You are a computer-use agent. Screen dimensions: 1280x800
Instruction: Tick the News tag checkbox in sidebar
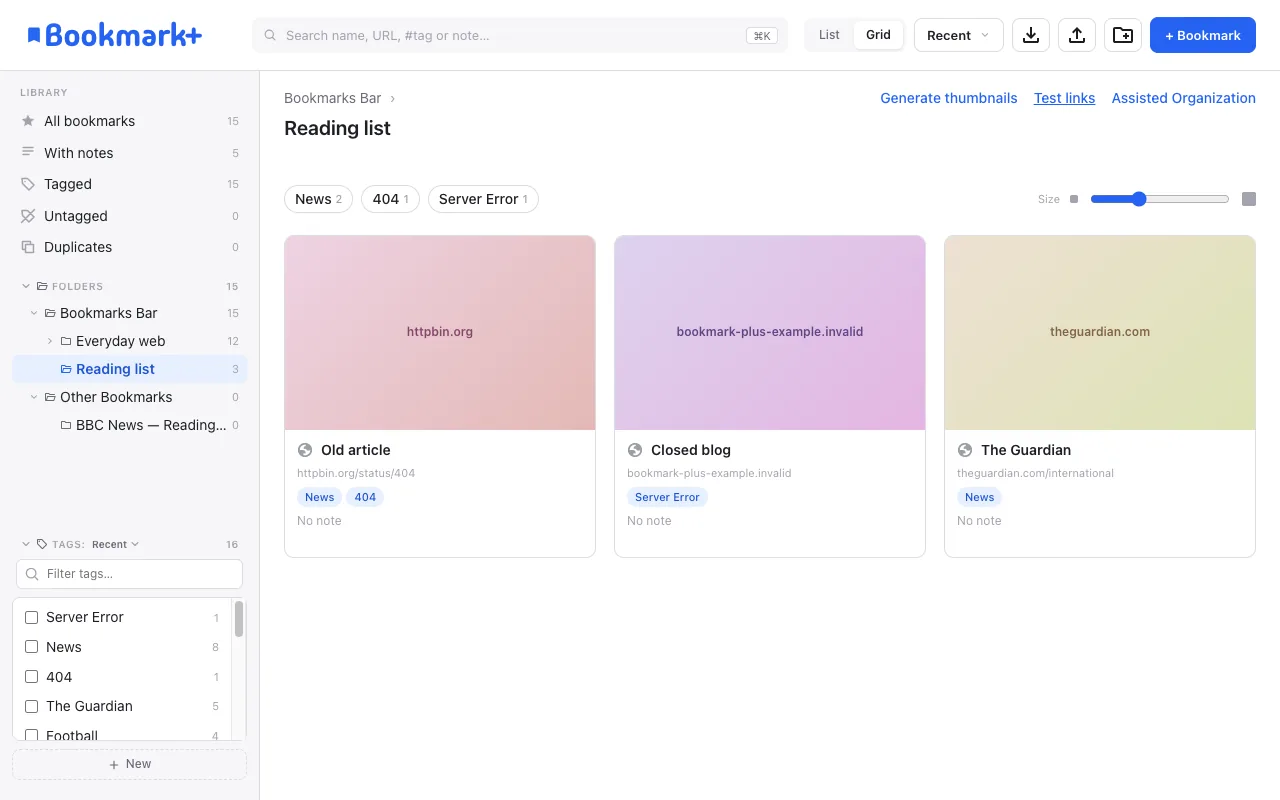[x=31, y=647]
